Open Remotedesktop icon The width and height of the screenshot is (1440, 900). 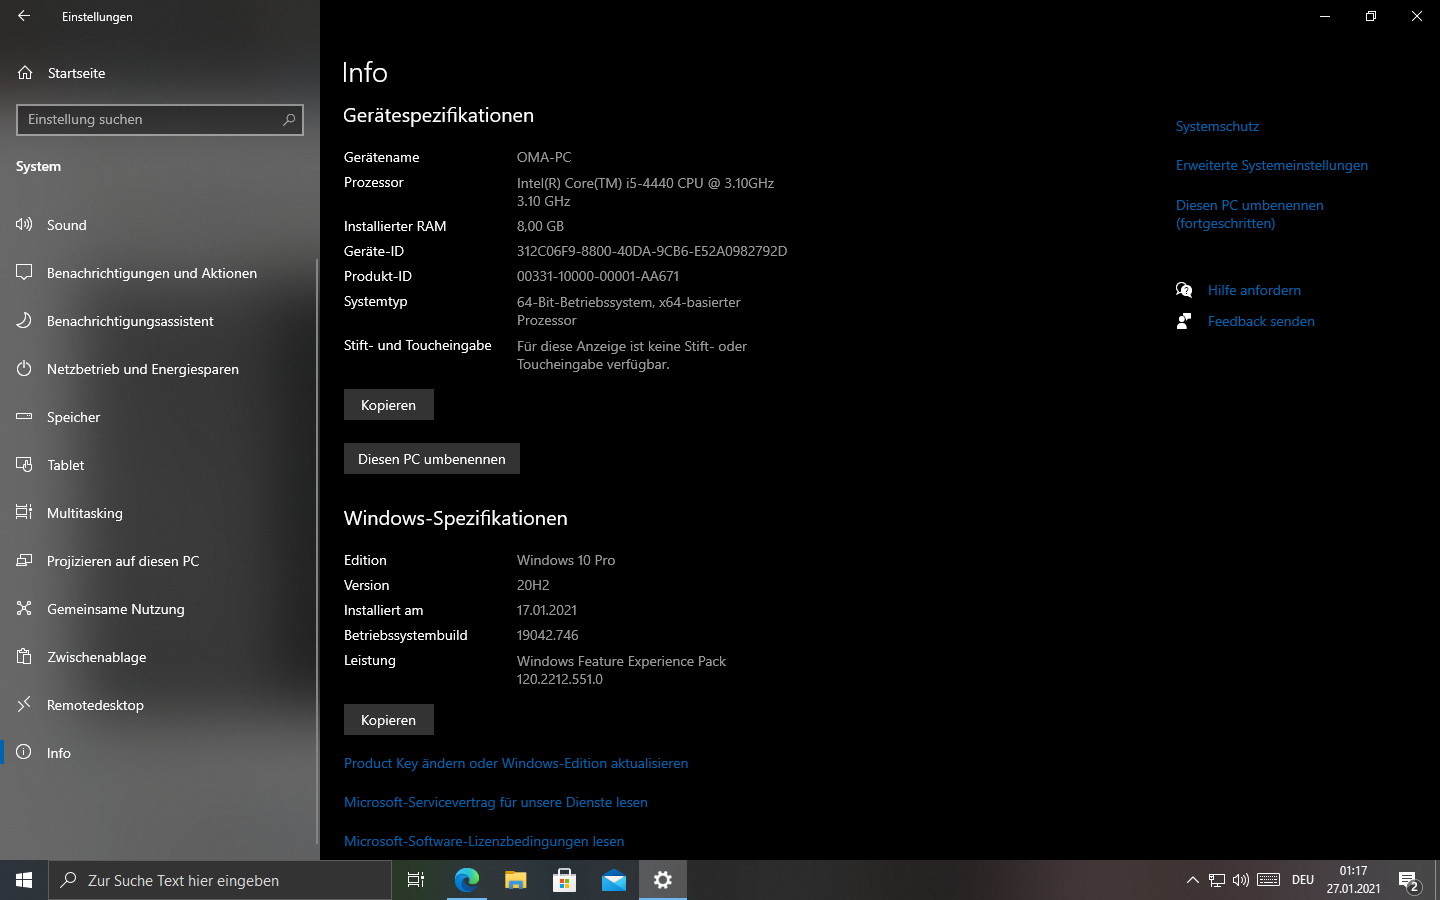24,705
